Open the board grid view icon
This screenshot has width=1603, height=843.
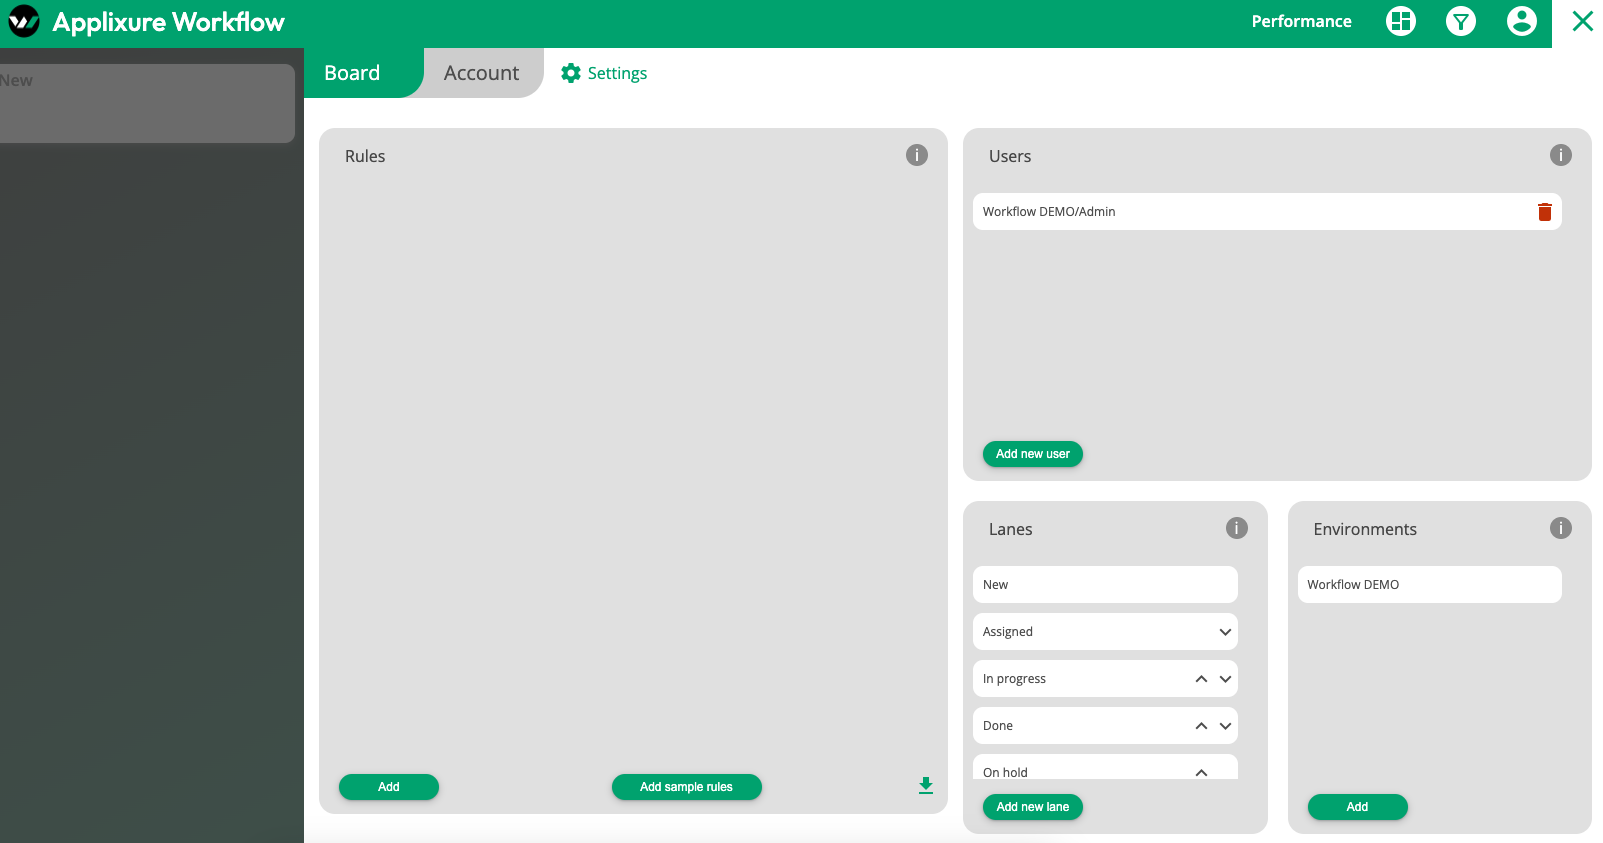pyautogui.click(x=1401, y=21)
